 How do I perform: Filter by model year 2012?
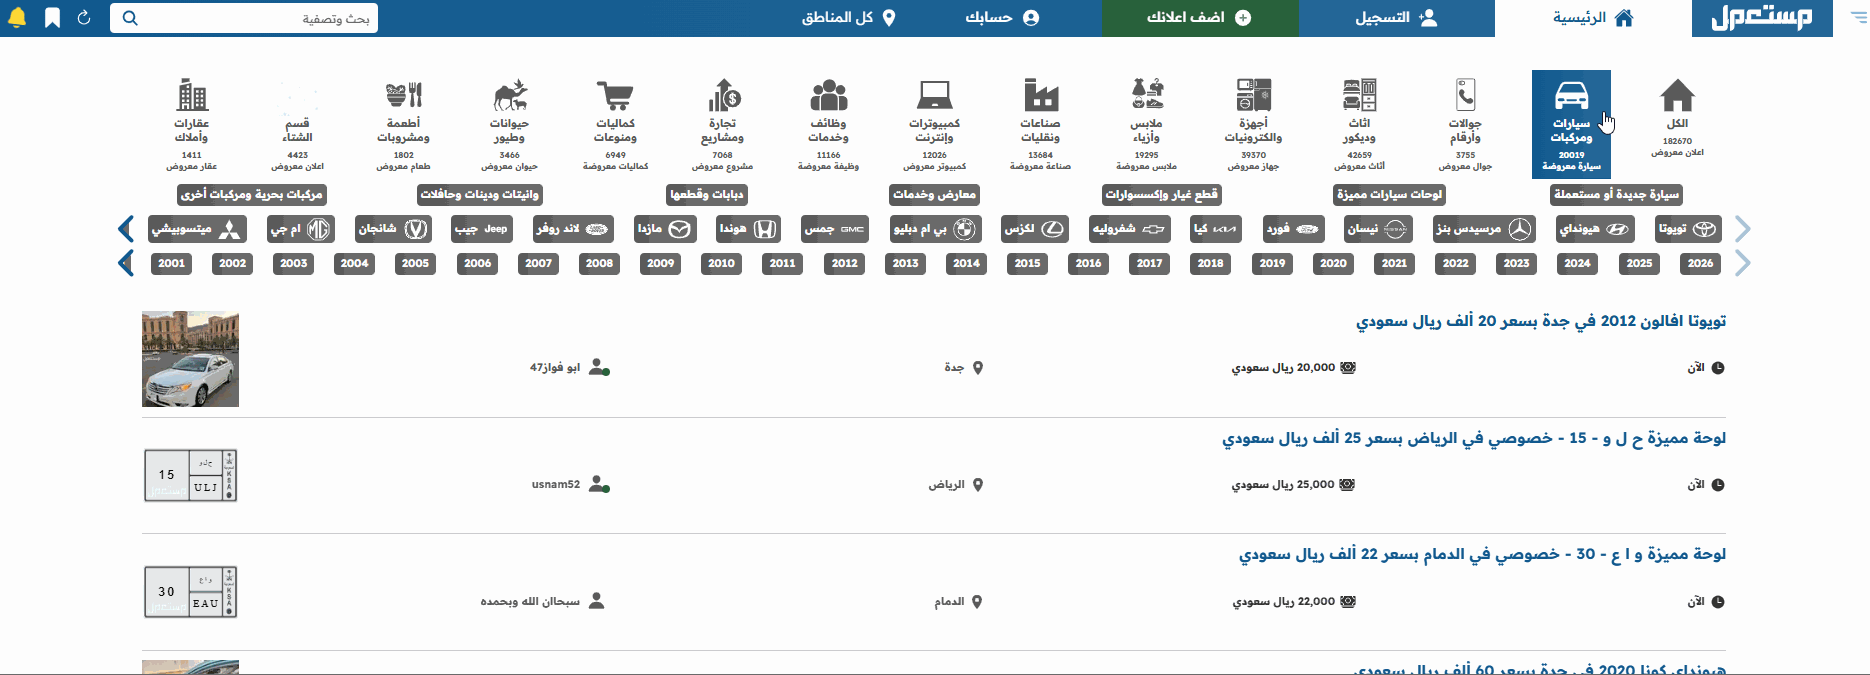point(844,263)
